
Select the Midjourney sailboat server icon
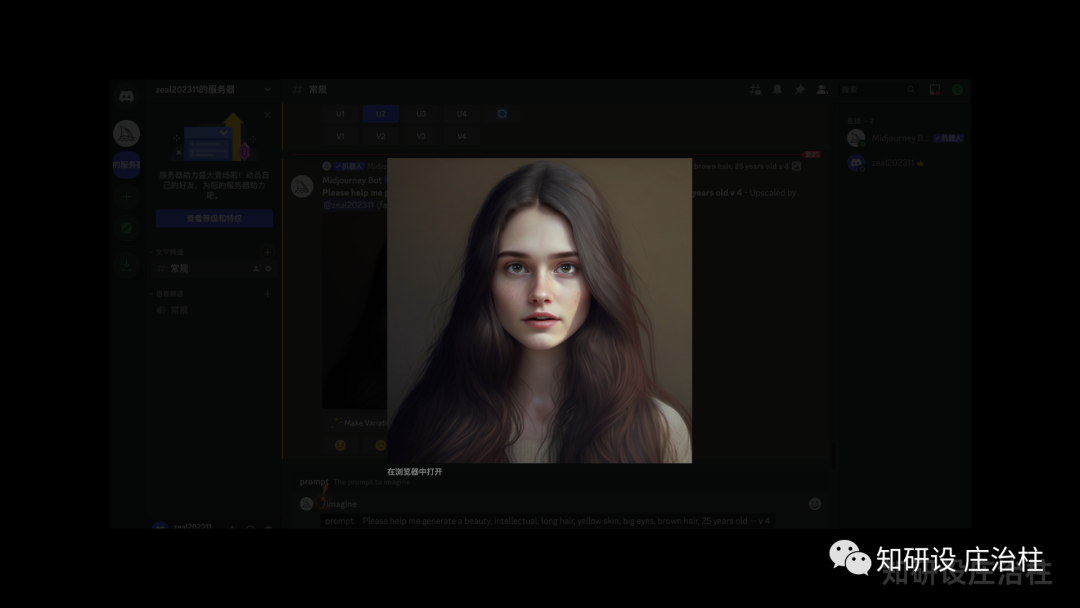pyautogui.click(x=127, y=134)
